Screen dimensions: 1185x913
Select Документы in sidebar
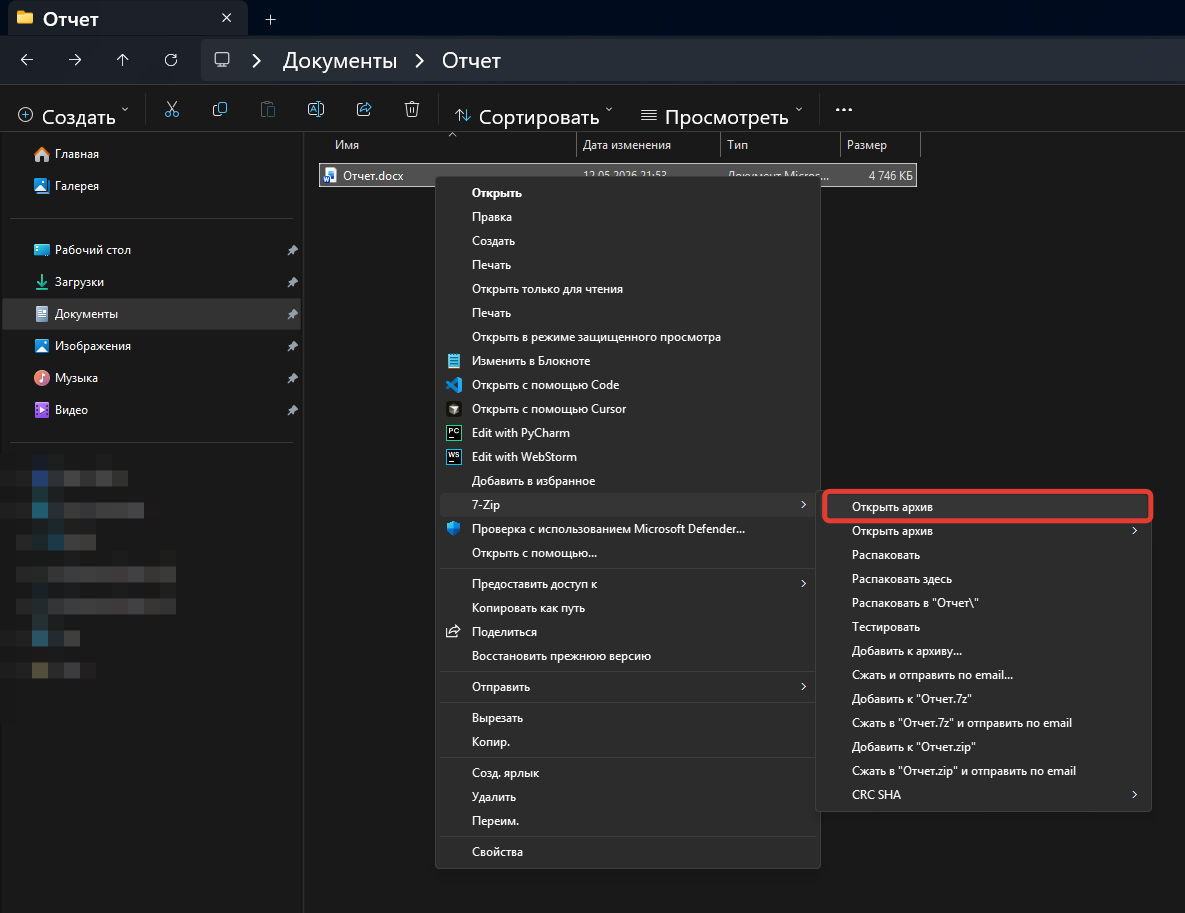click(x=151, y=314)
